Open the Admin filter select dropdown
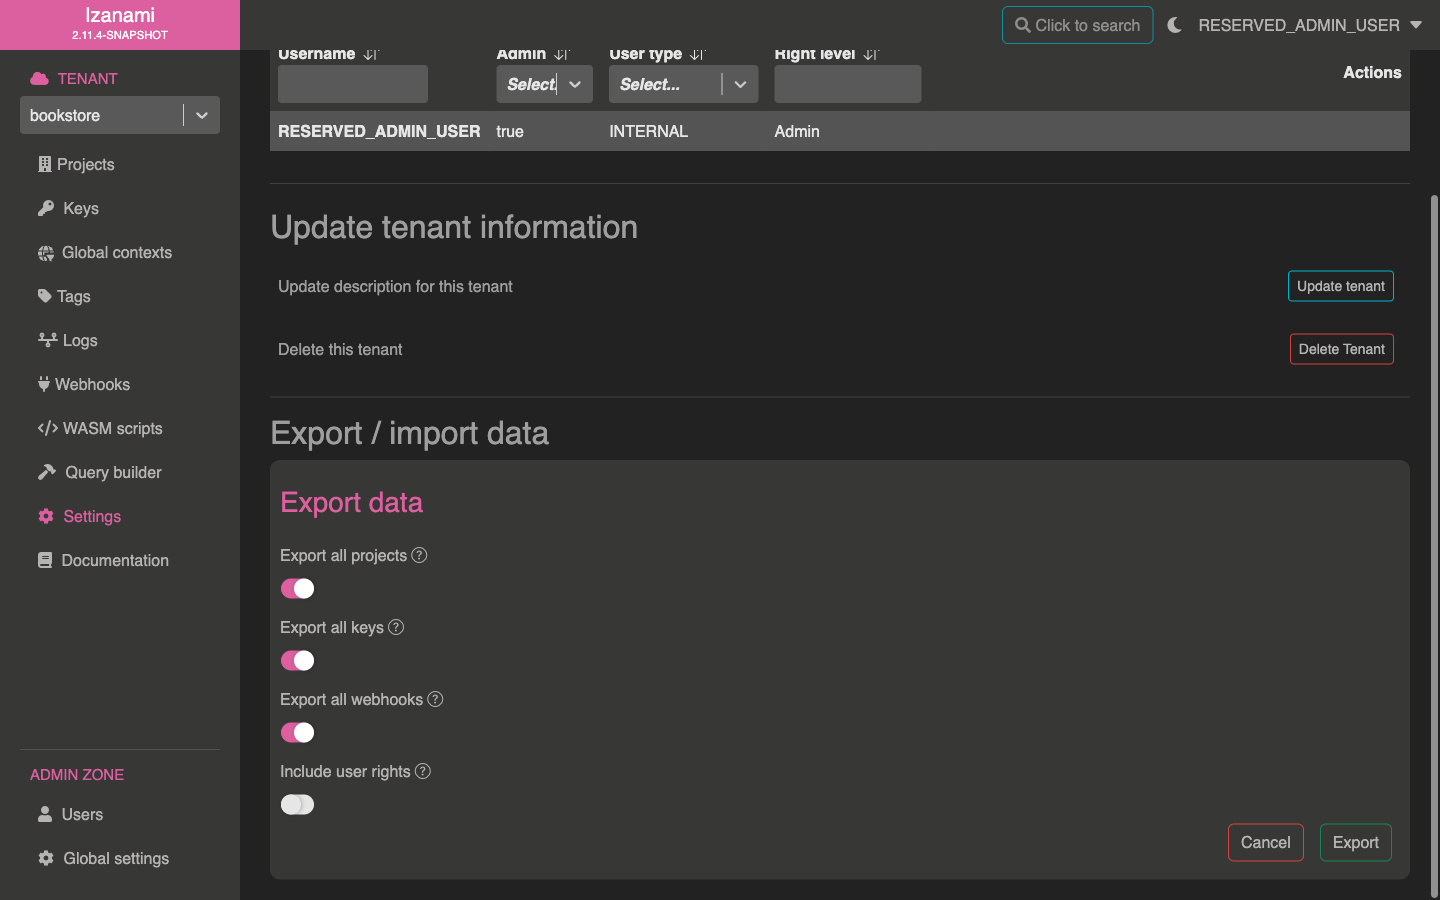The height and width of the screenshot is (900, 1440). tap(574, 85)
